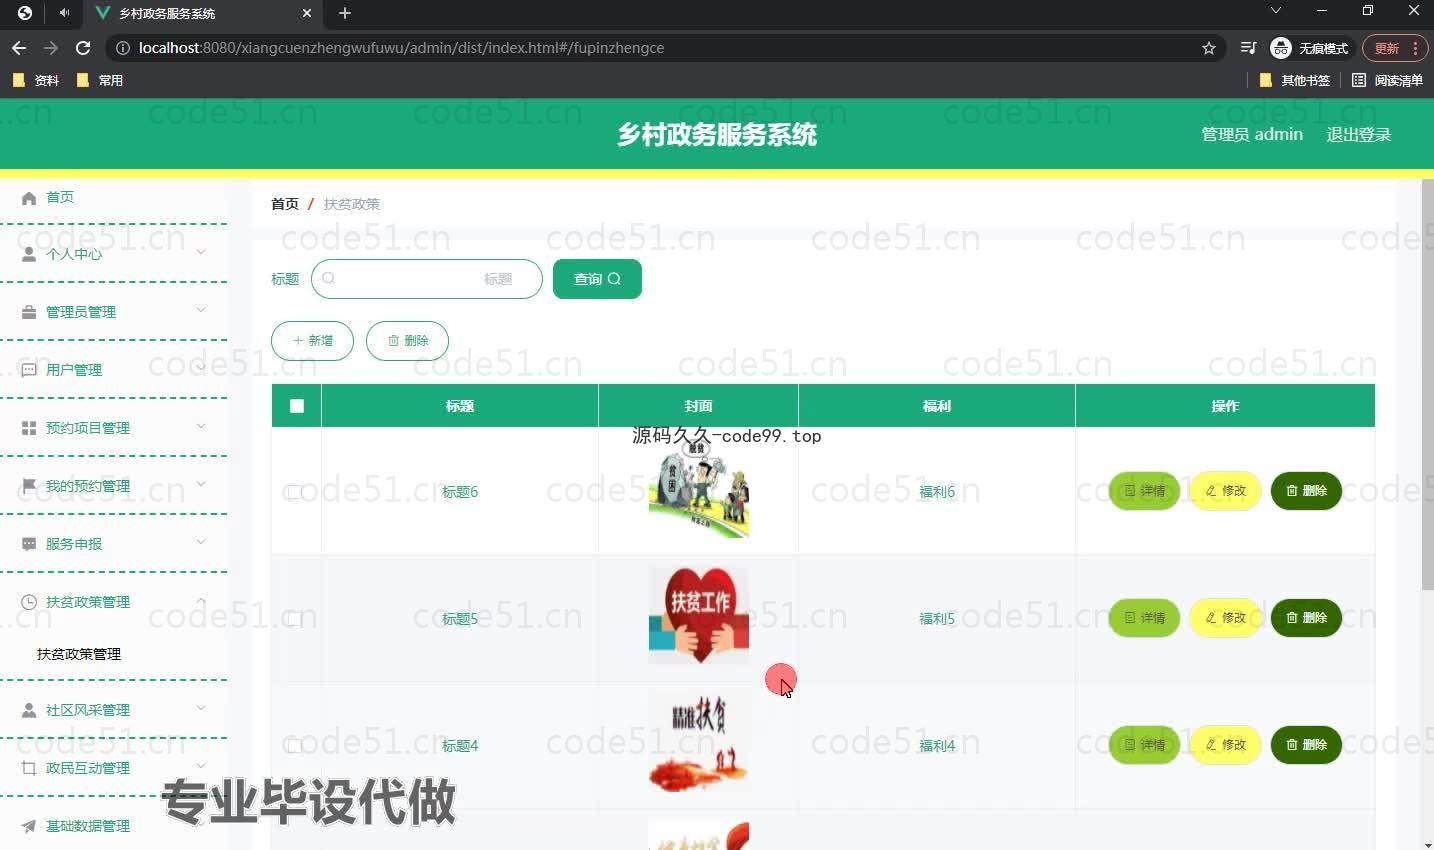
Task: Click 修改 for row 标题4
Action: pyautogui.click(x=1225, y=745)
